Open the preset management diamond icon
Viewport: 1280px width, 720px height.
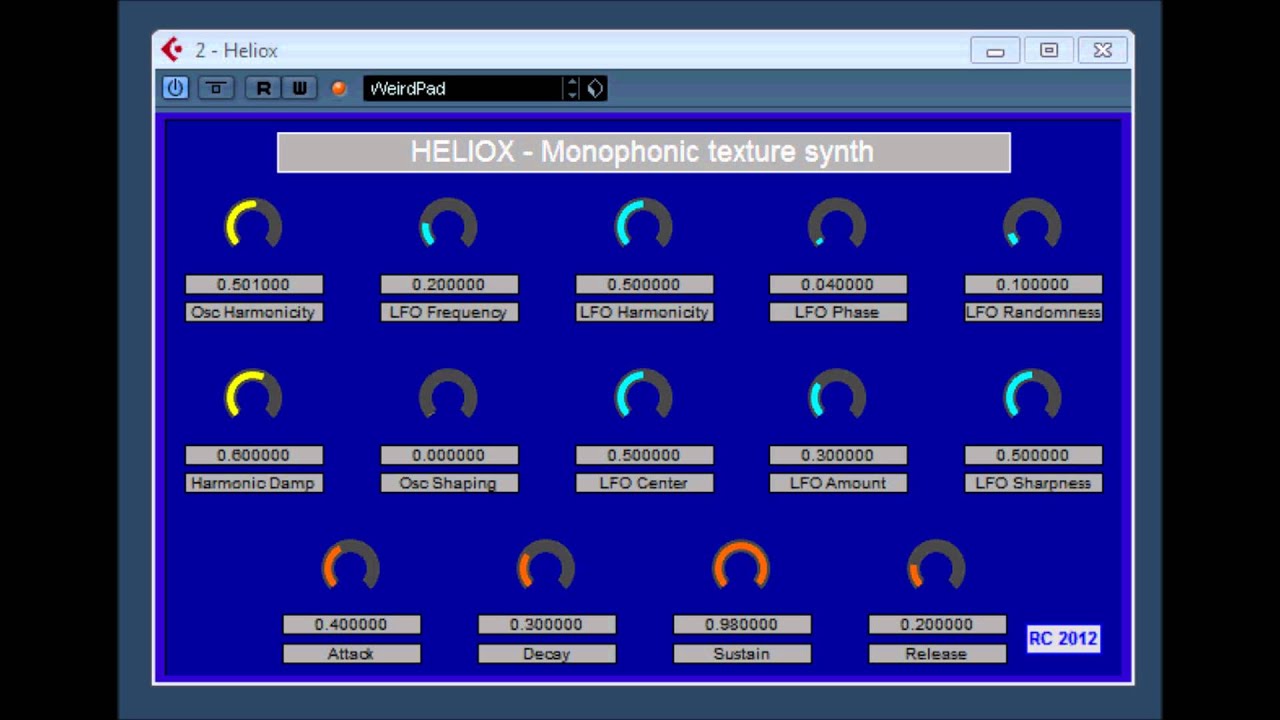point(595,88)
